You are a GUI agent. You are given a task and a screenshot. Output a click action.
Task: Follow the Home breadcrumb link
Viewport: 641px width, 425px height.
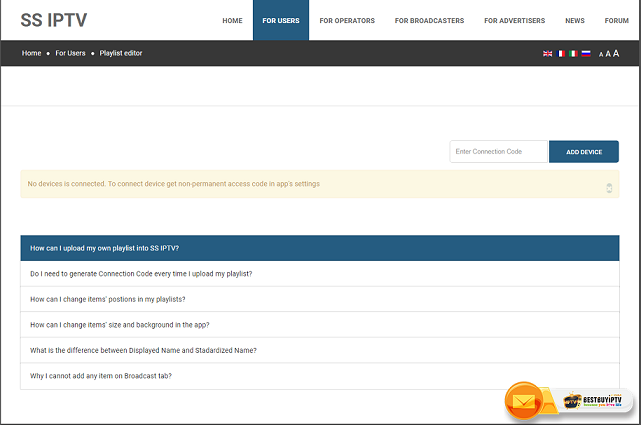coord(32,53)
